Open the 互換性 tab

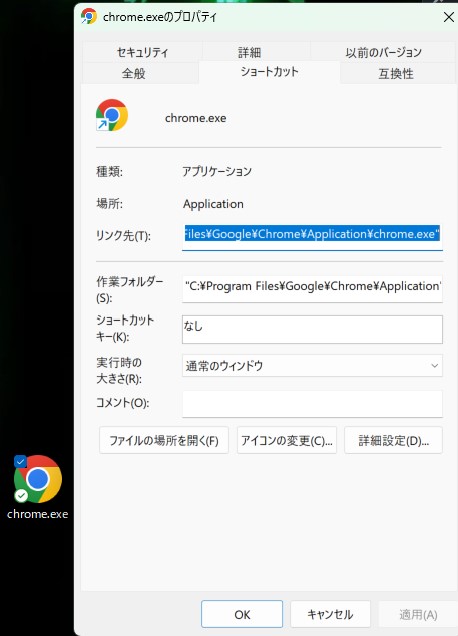(396, 73)
